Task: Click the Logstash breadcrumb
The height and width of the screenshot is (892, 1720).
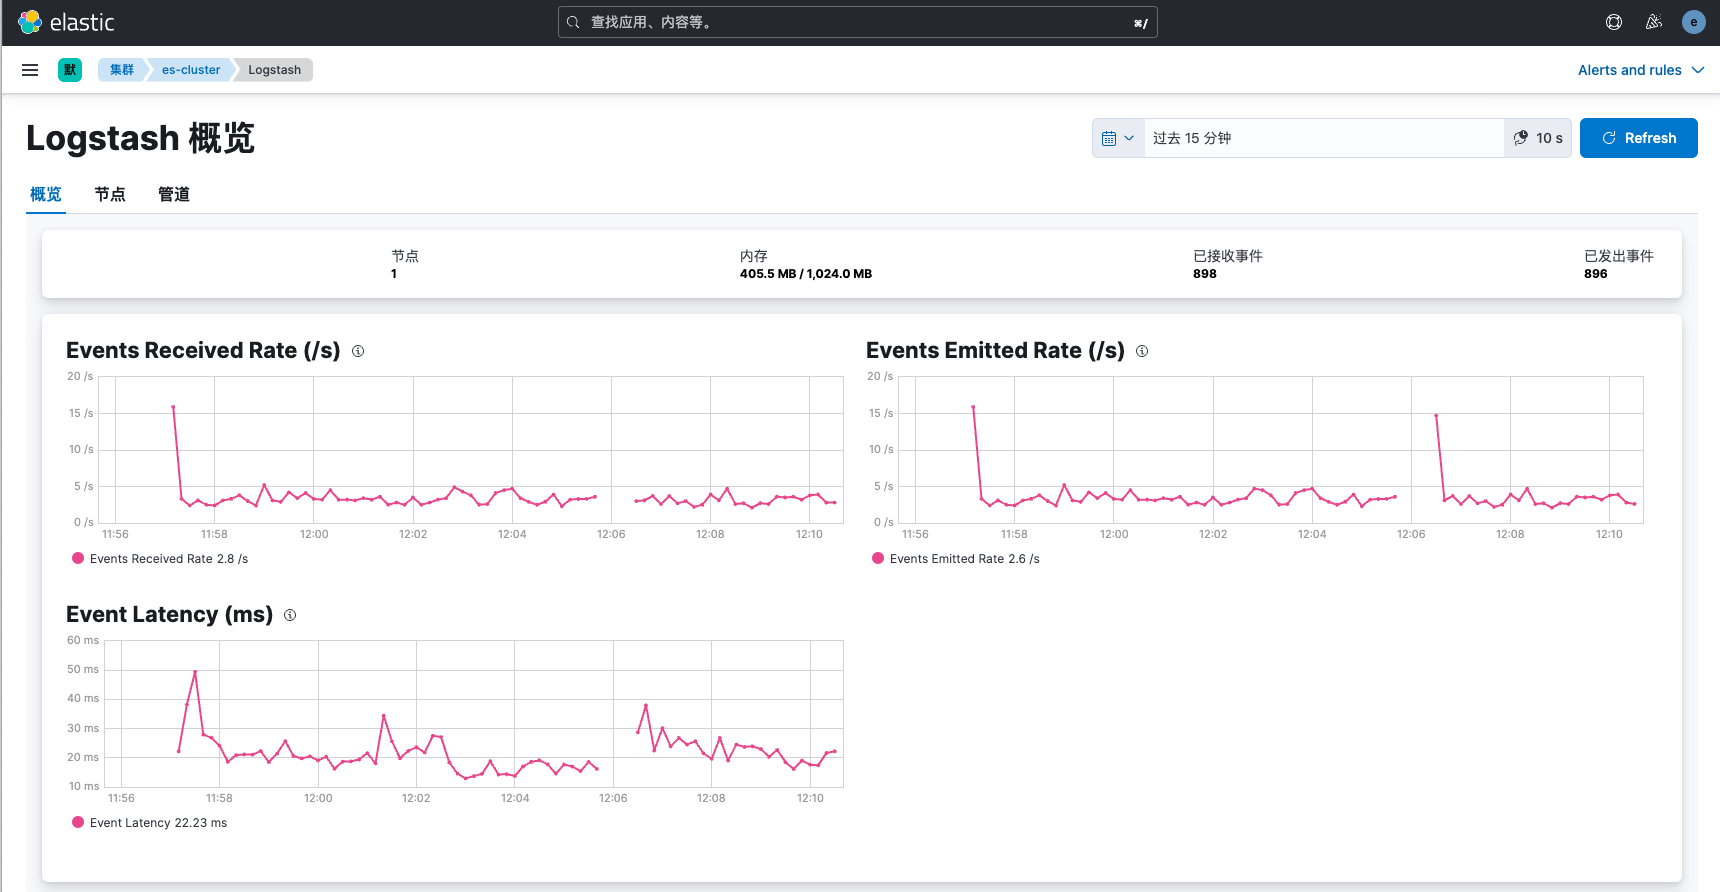Action: (275, 70)
